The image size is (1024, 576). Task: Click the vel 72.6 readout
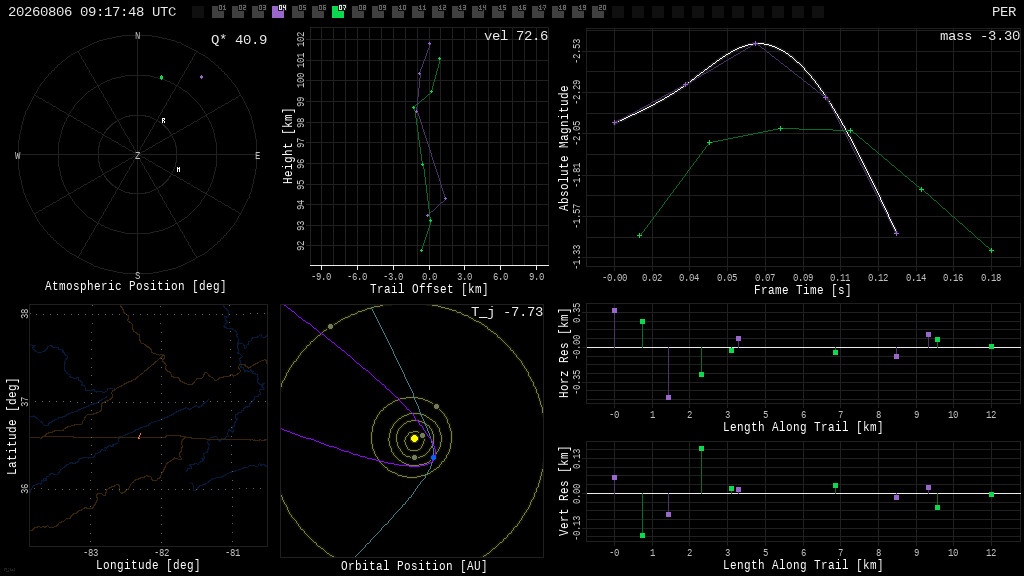click(x=516, y=36)
